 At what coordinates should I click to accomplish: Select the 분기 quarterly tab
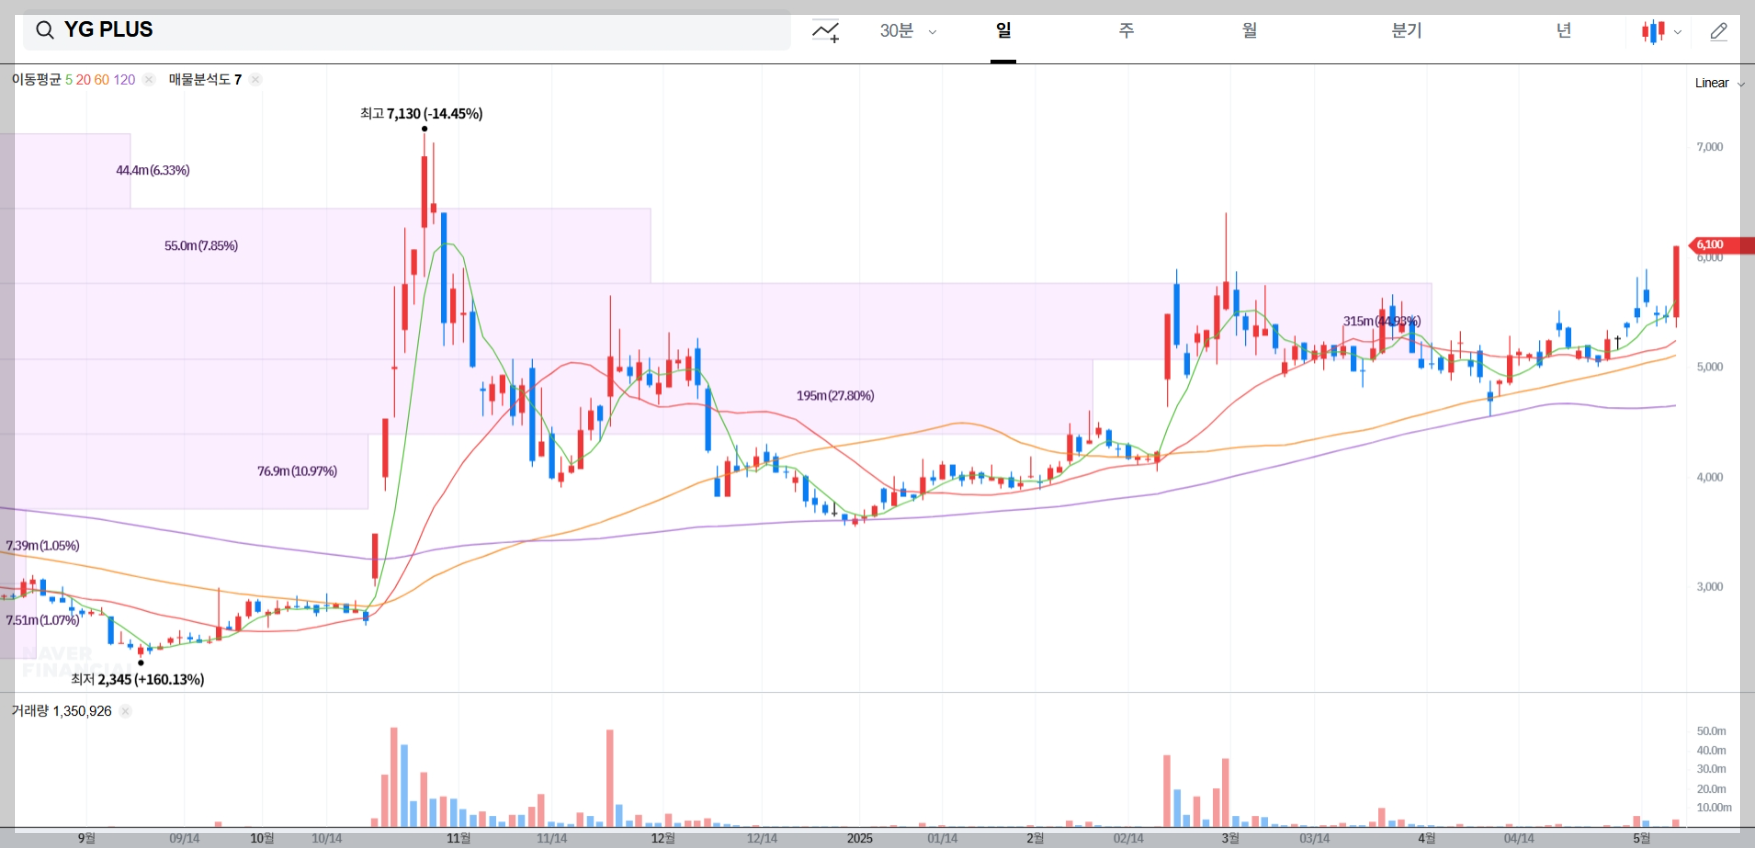coord(1406,31)
